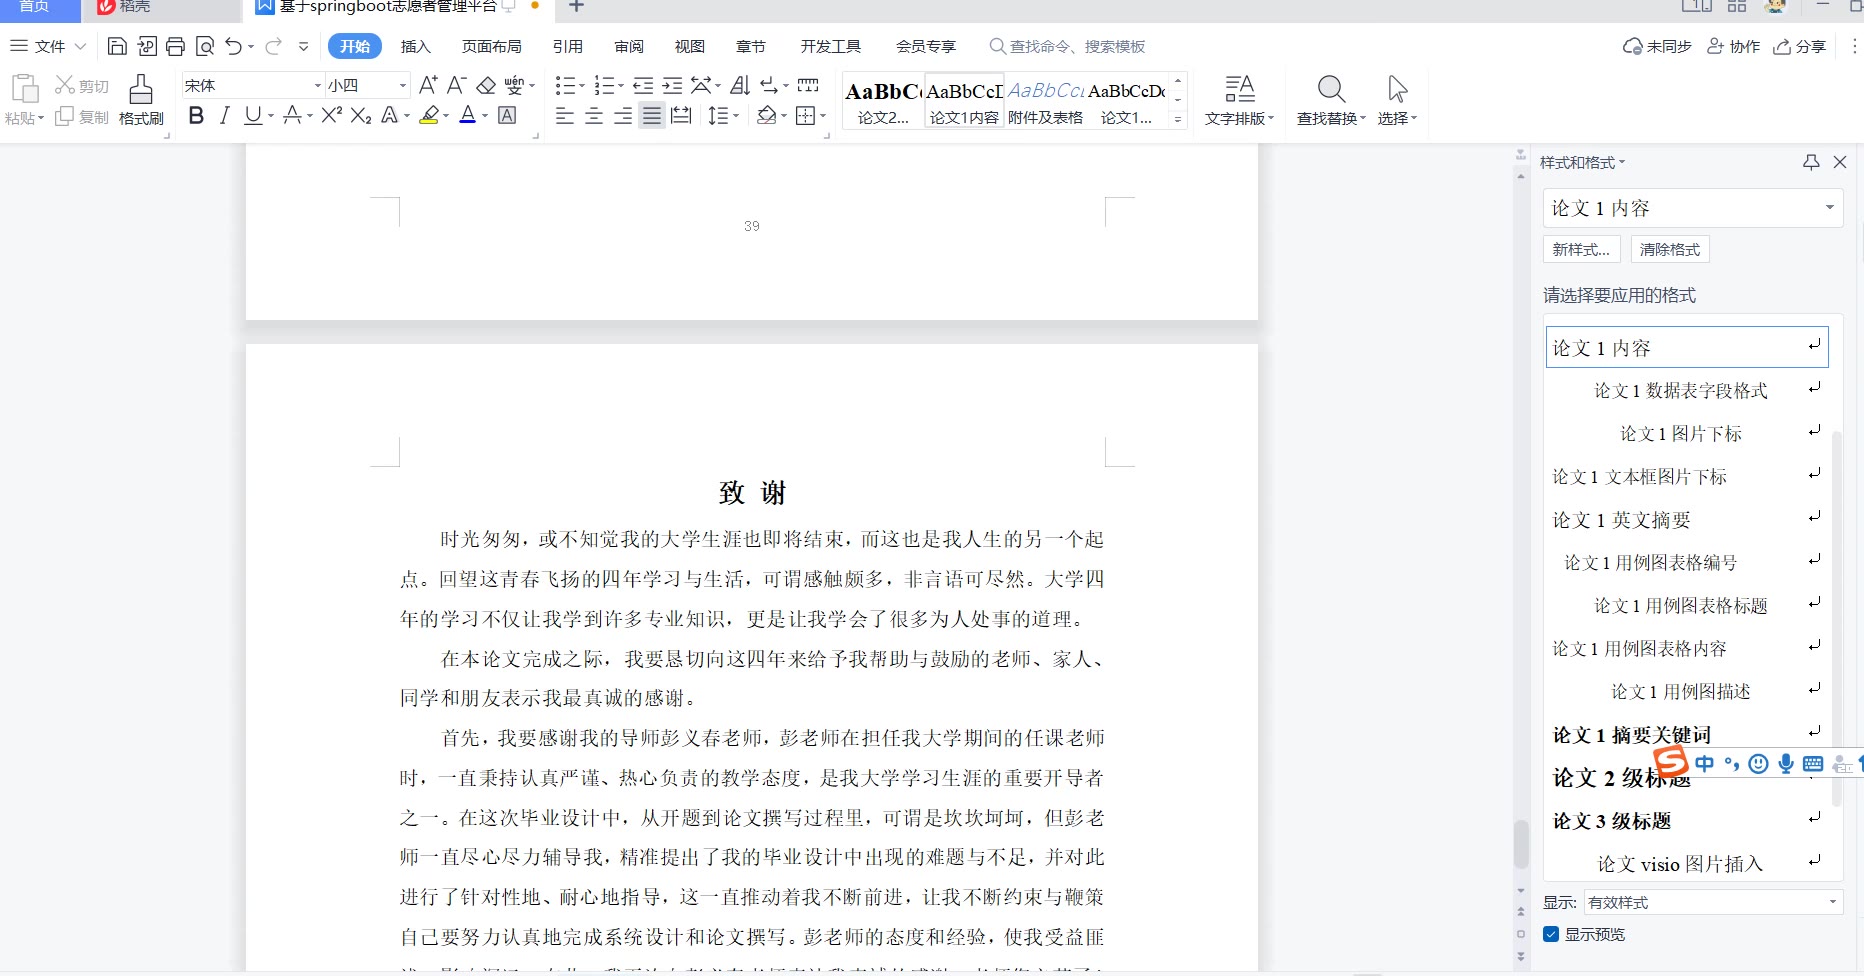
Task: Click the Print icon
Action: point(176,46)
